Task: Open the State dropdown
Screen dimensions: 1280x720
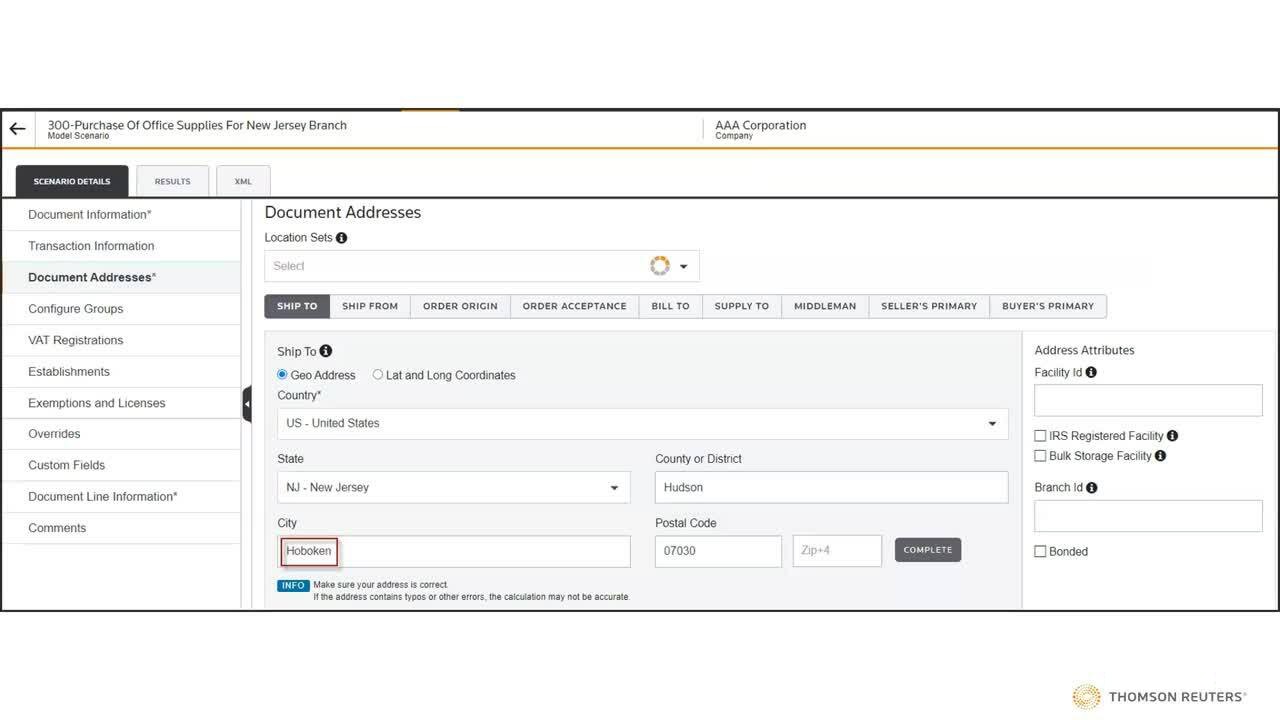Action: pos(614,488)
